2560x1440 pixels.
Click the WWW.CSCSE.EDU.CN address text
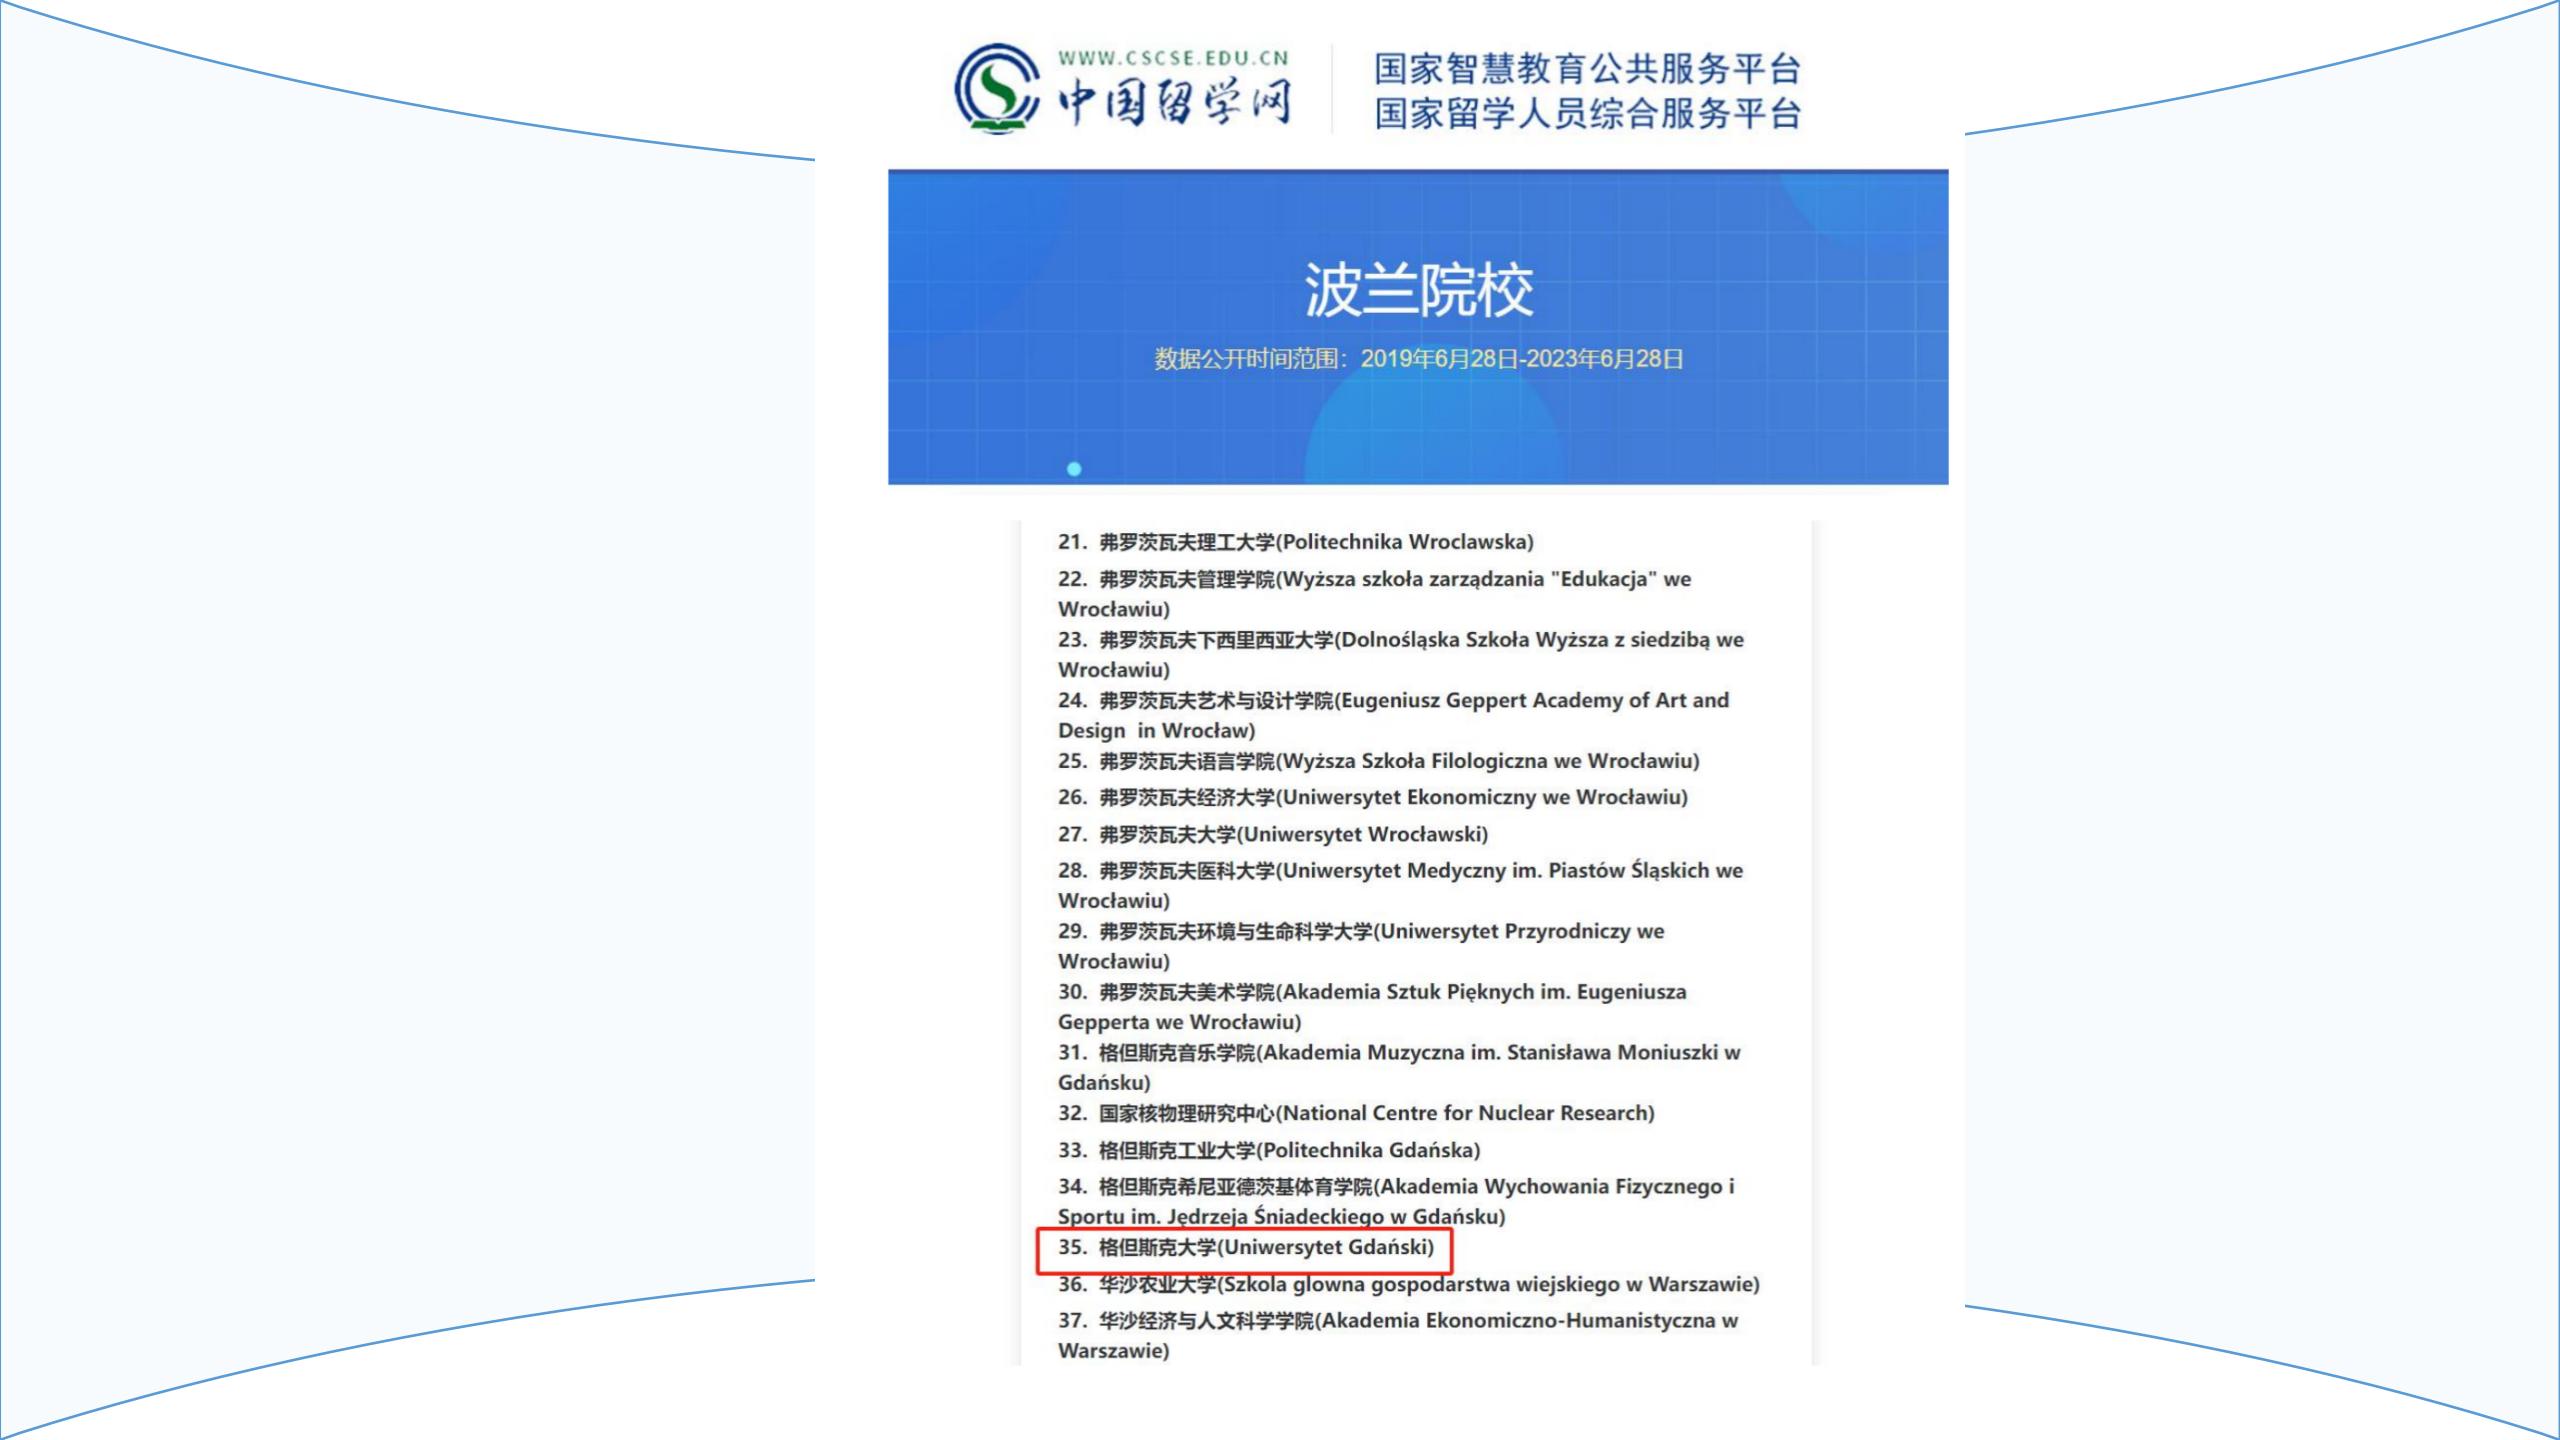1174,58
